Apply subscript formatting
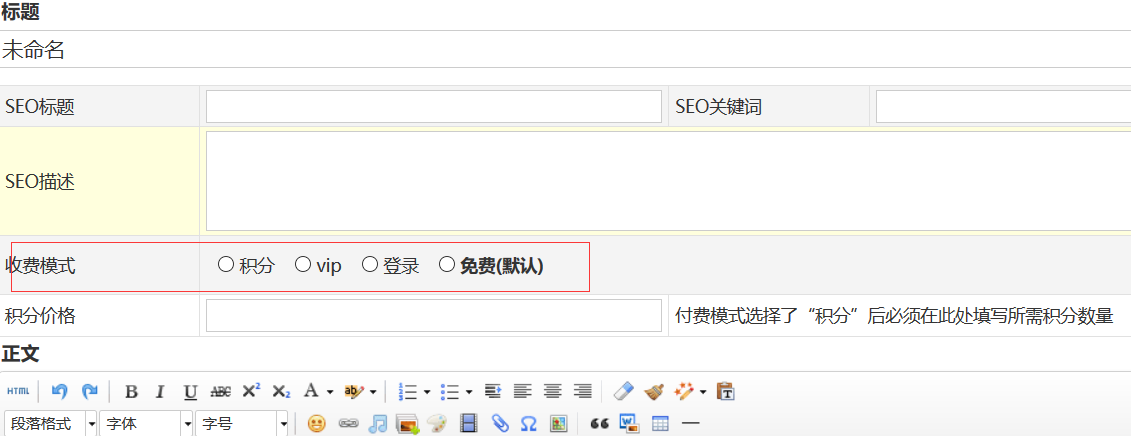 pyautogui.click(x=281, y=391)
